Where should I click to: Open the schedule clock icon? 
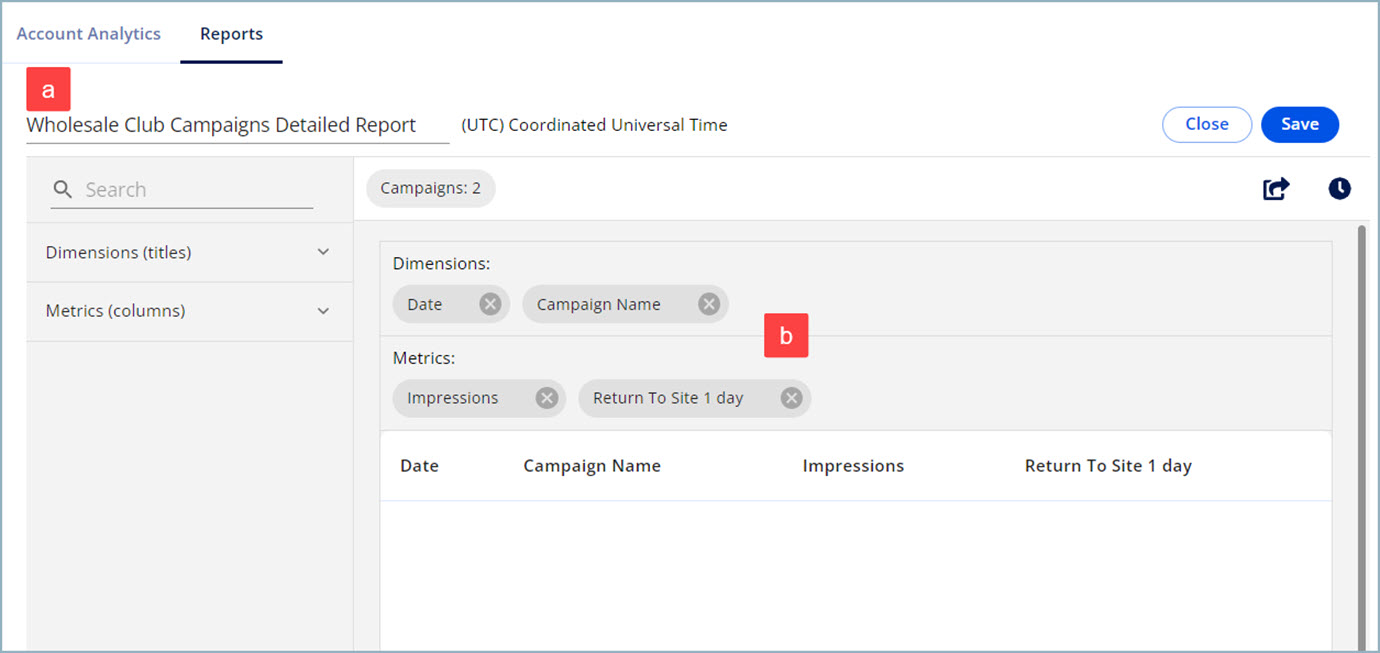(x=1339, y=188)
